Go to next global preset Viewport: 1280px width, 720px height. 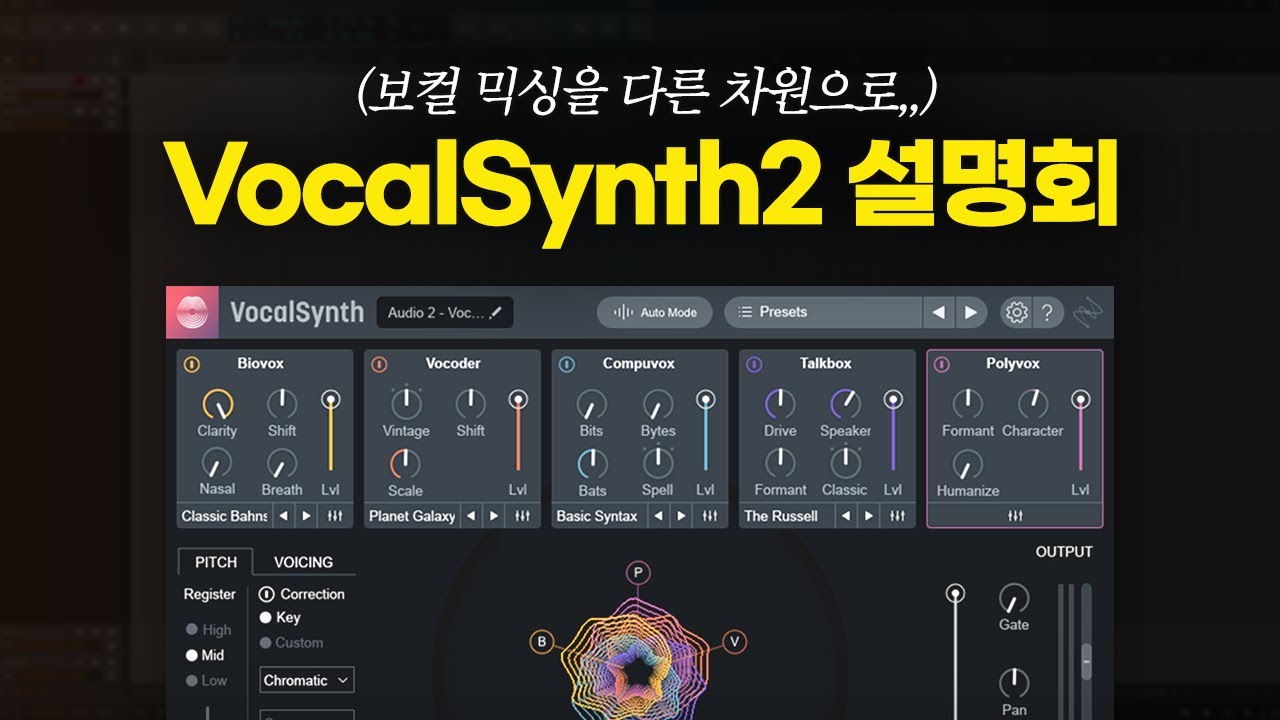(x=970, y=312)
